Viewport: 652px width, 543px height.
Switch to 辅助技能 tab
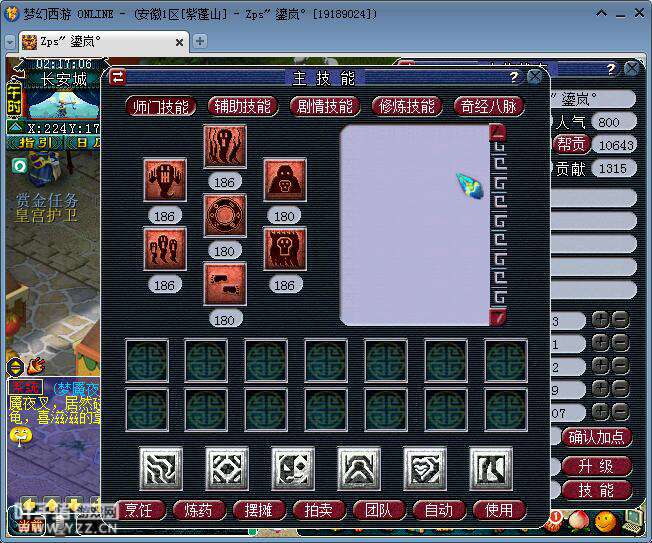(242, 106)
